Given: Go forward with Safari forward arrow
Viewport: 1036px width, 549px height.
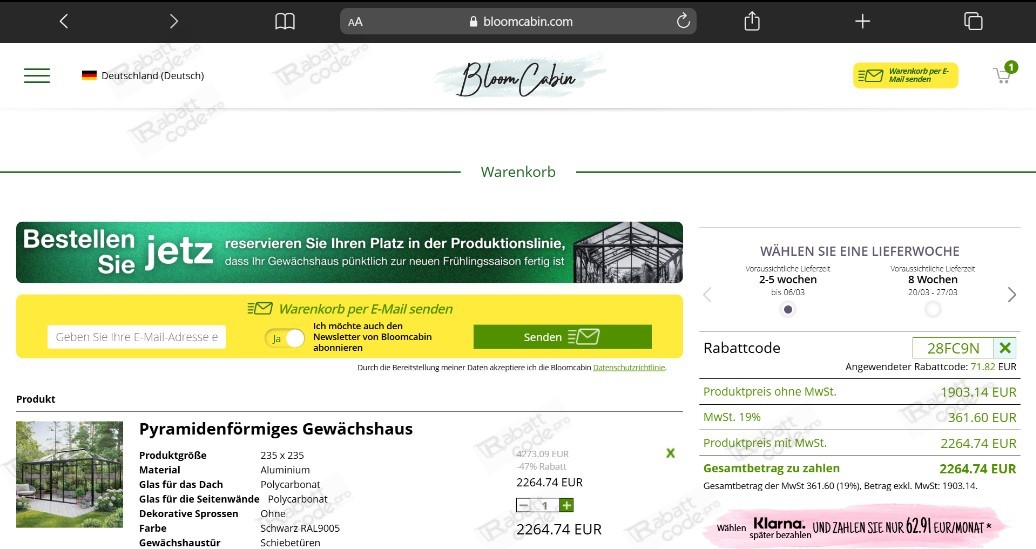Looking at the screenshot, I should coord(174,21).
